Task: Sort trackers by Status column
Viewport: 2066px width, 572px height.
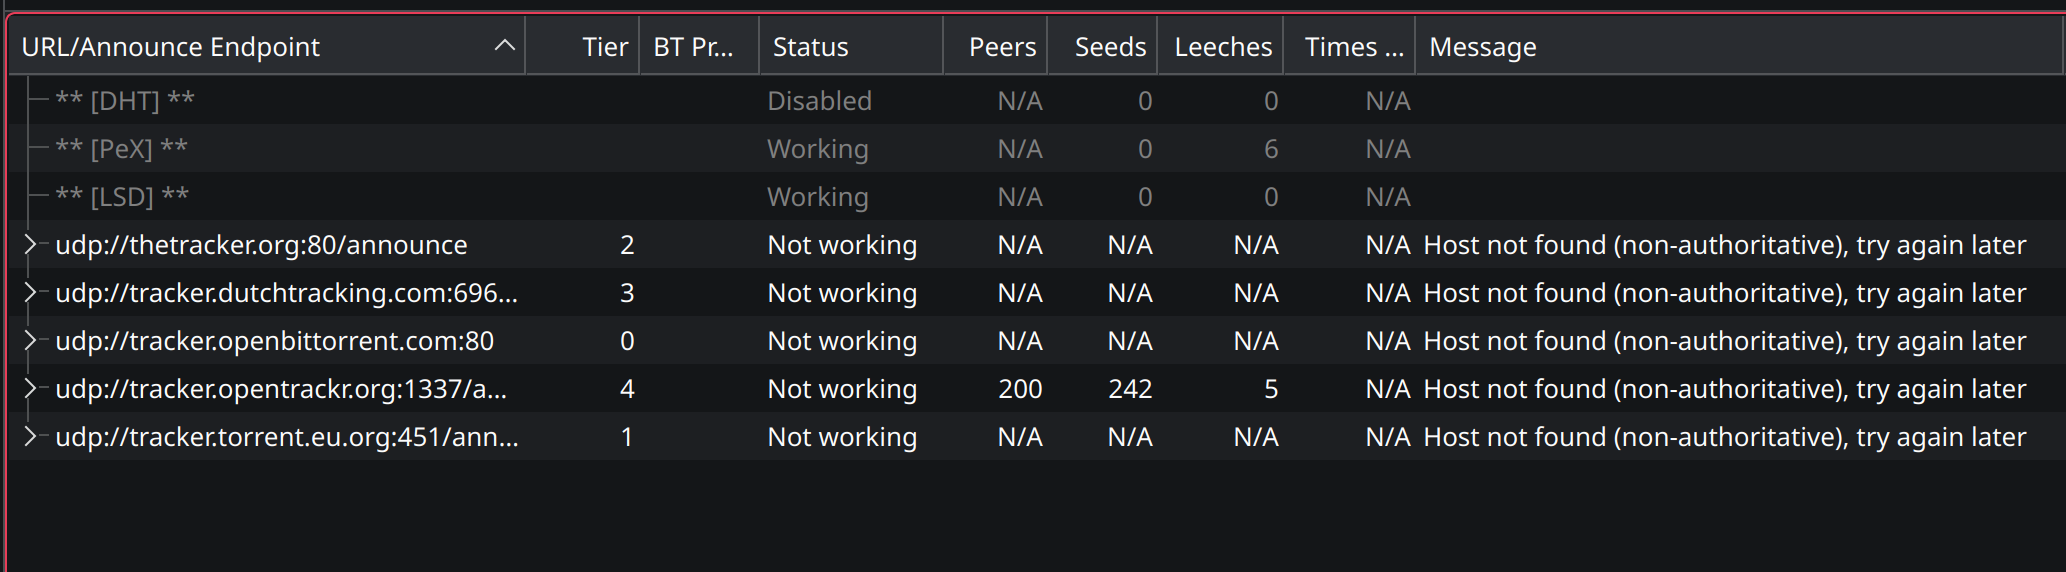Action: click(810, 47)
